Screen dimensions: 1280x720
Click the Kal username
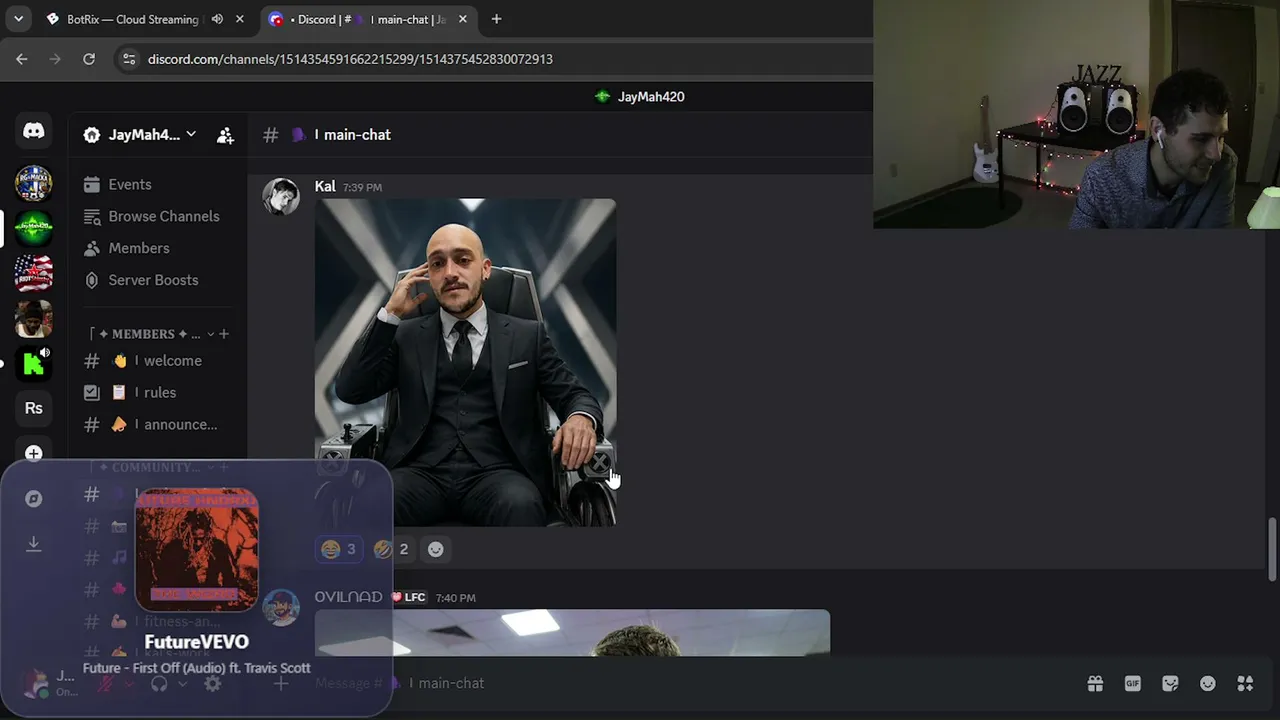[x=325, y=187]
